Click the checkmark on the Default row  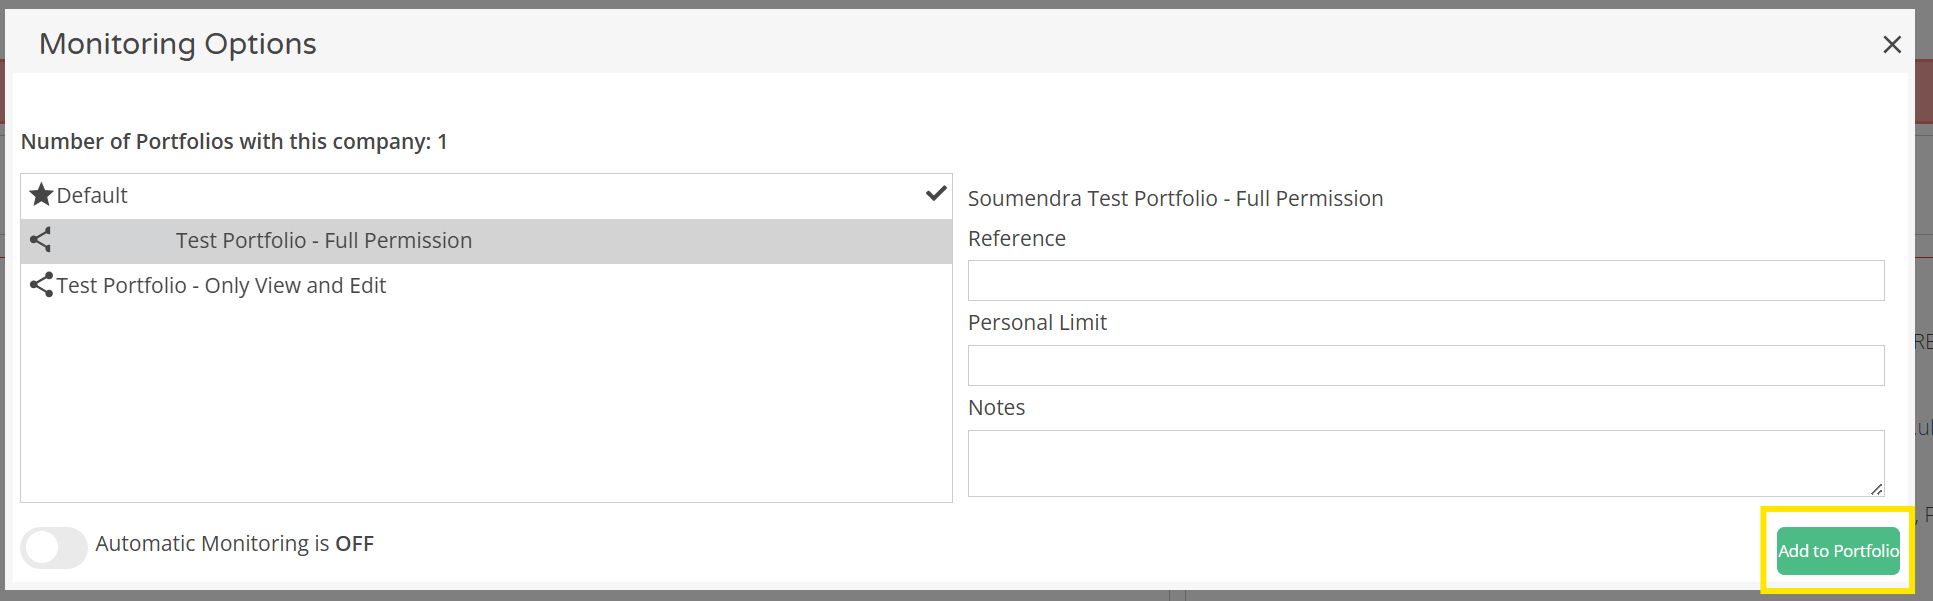click(936, 194)
